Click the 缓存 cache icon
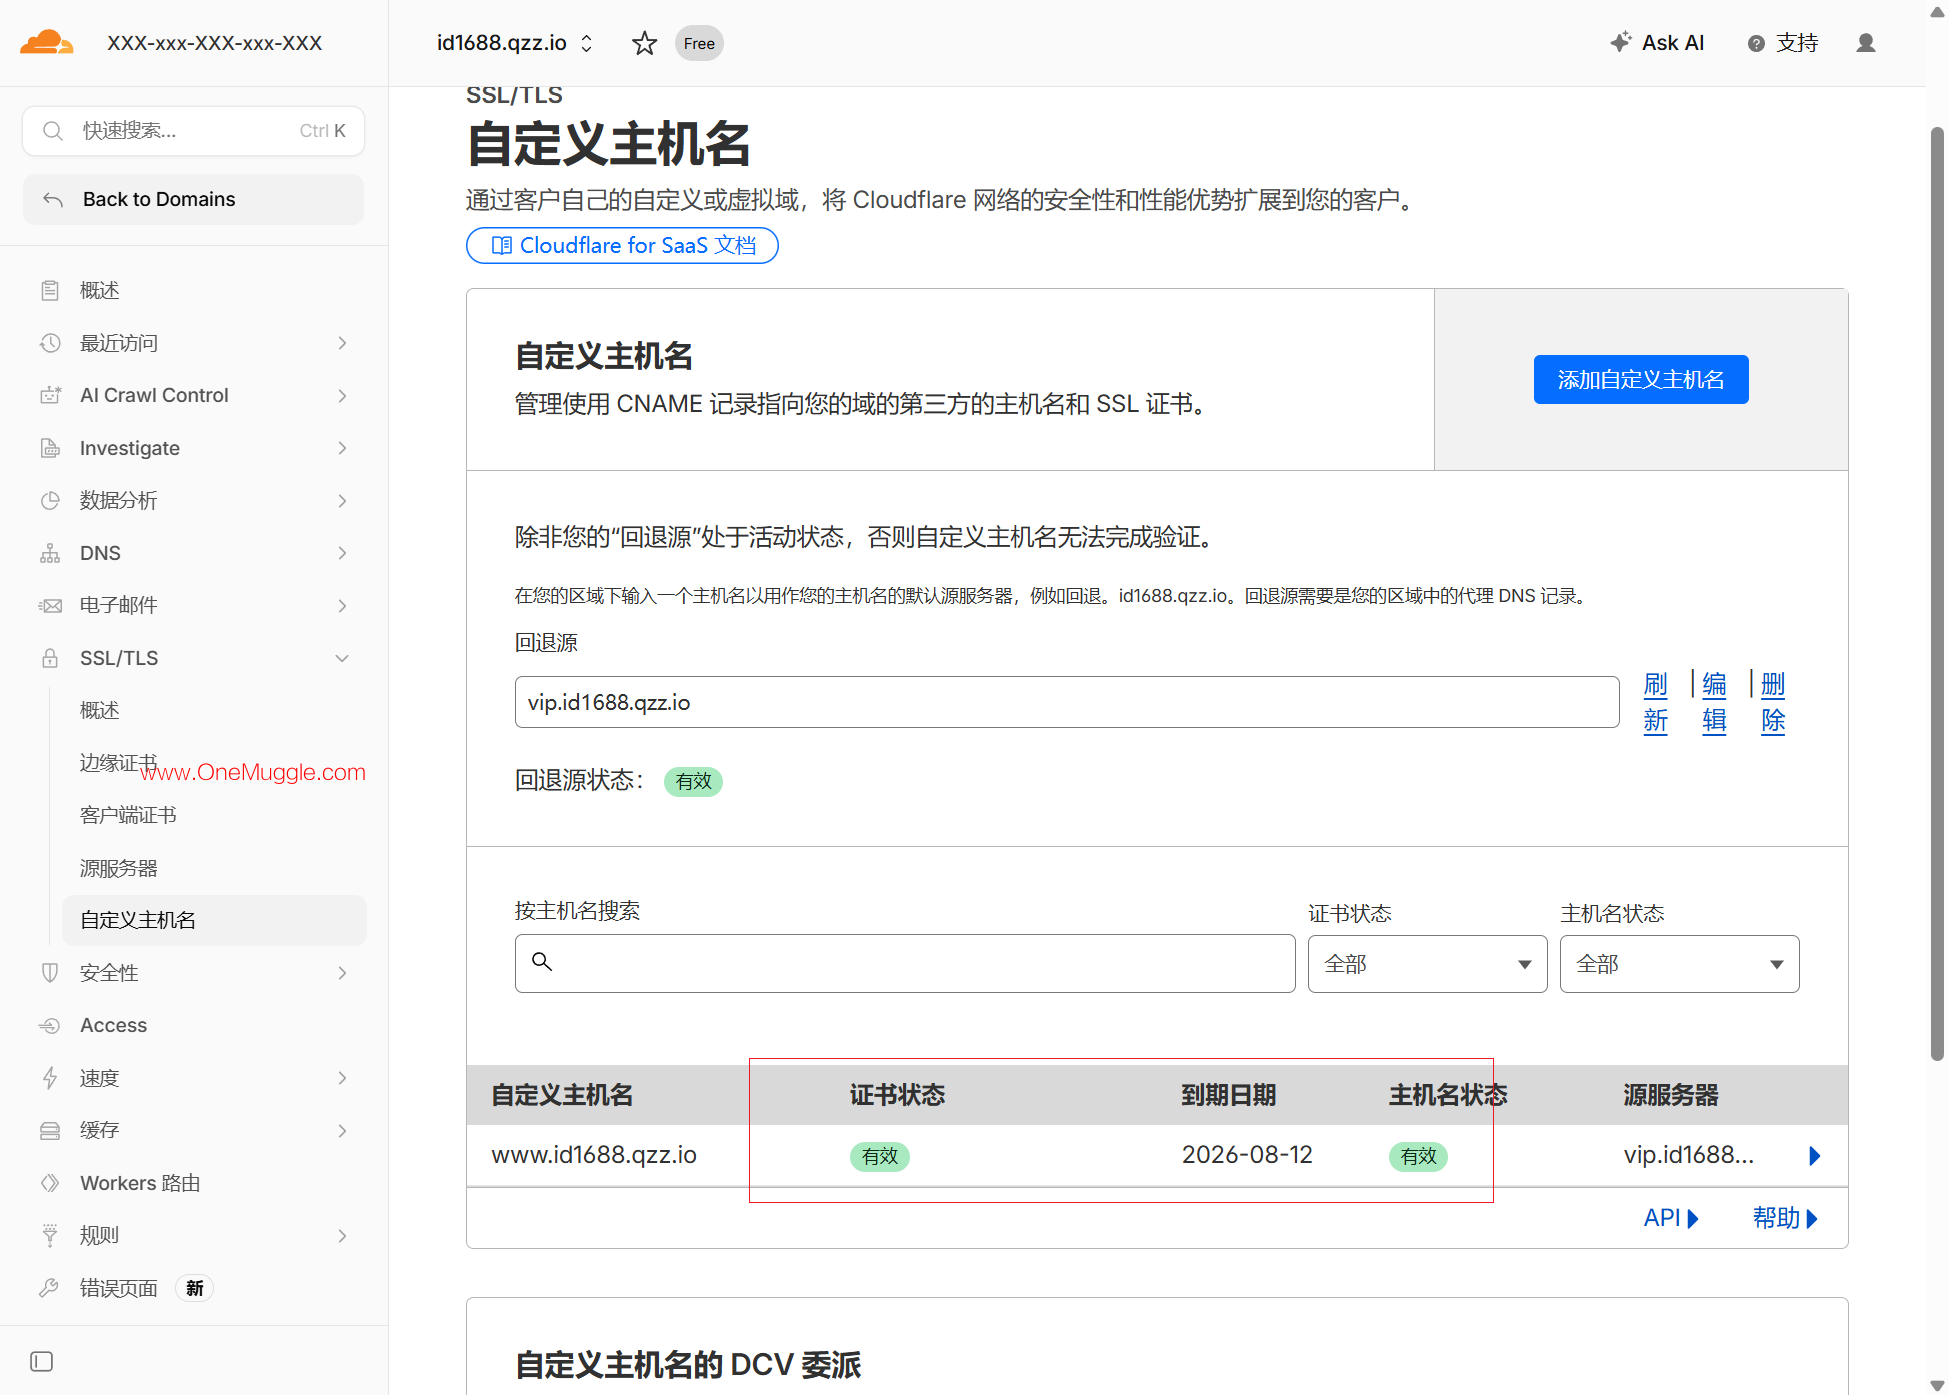 (50, 1131)
